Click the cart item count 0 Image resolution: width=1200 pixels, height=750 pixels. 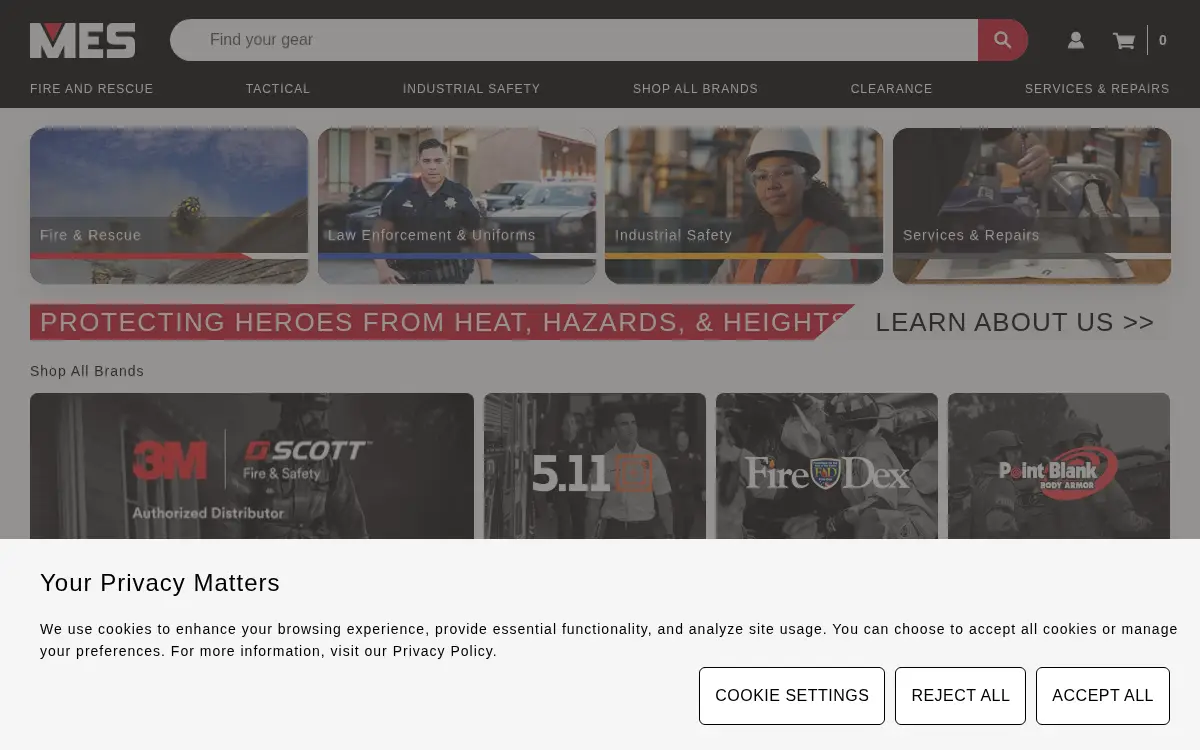[1162, 41]
